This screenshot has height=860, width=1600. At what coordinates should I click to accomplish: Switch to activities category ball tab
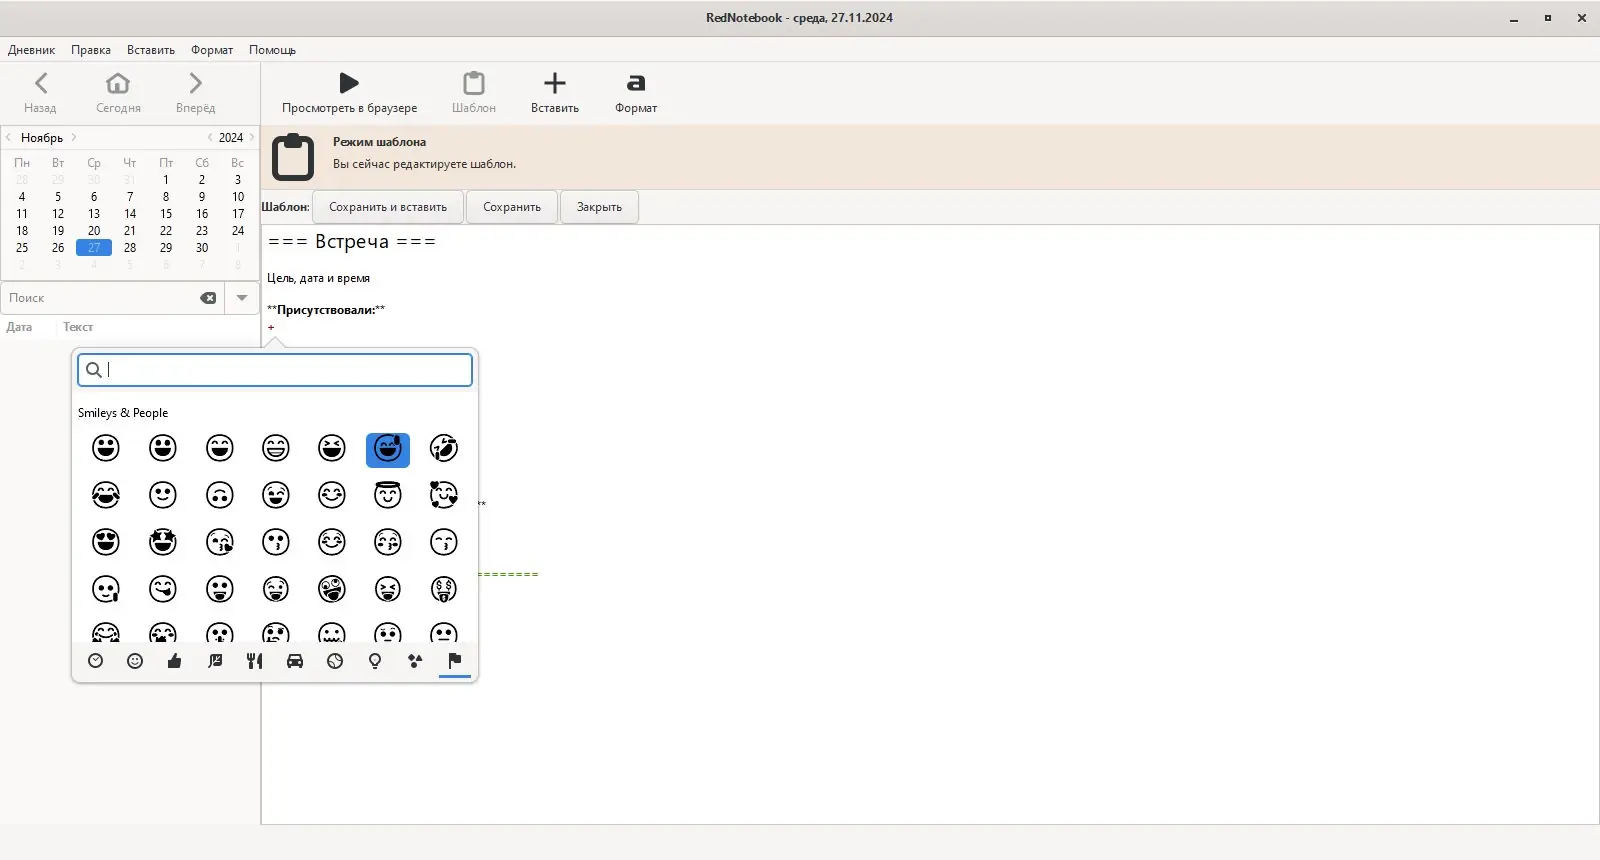[x=335, y=661]
